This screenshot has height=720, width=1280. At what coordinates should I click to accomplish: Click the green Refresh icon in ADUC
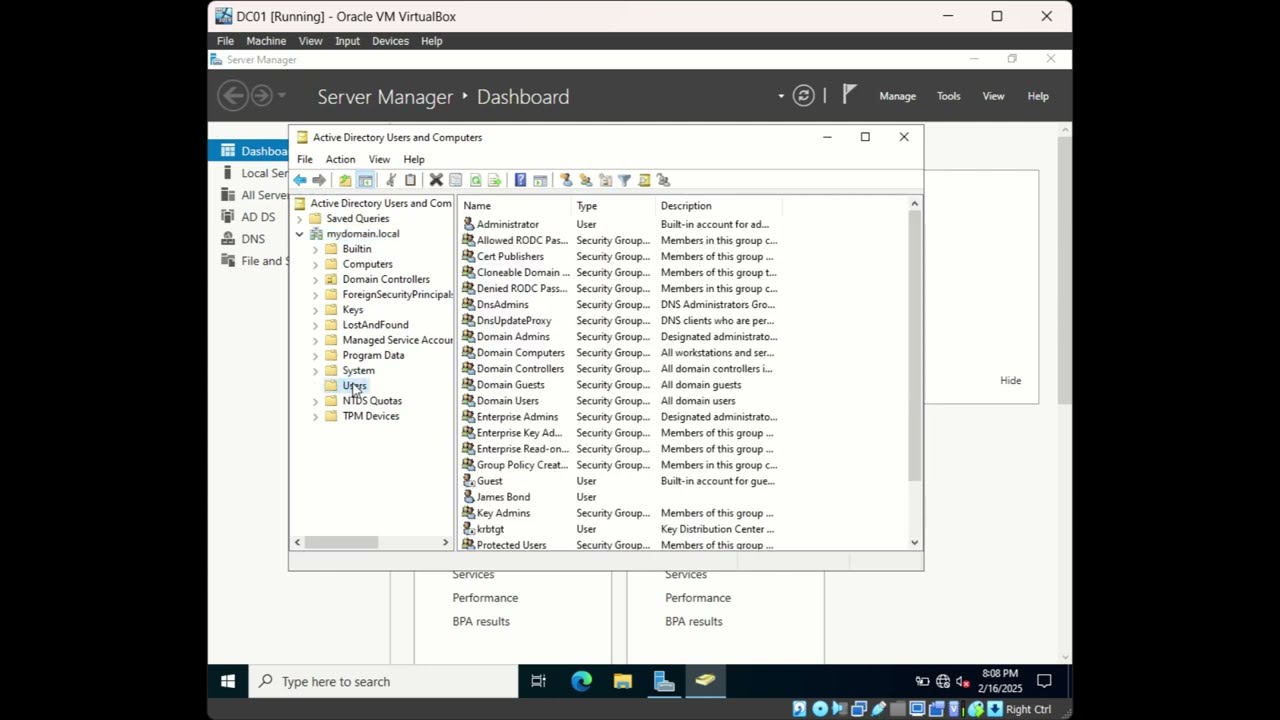[x=475, y=180]
